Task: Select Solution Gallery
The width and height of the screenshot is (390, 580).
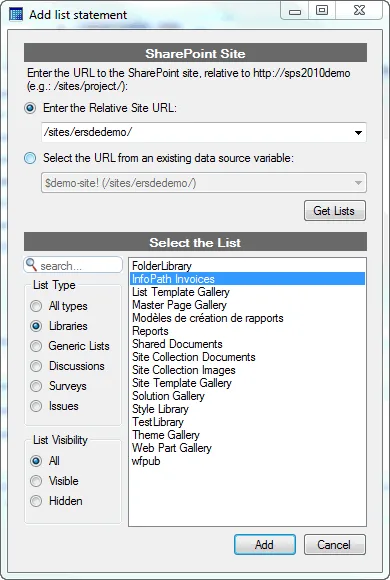Action: (x=247, y=396)
